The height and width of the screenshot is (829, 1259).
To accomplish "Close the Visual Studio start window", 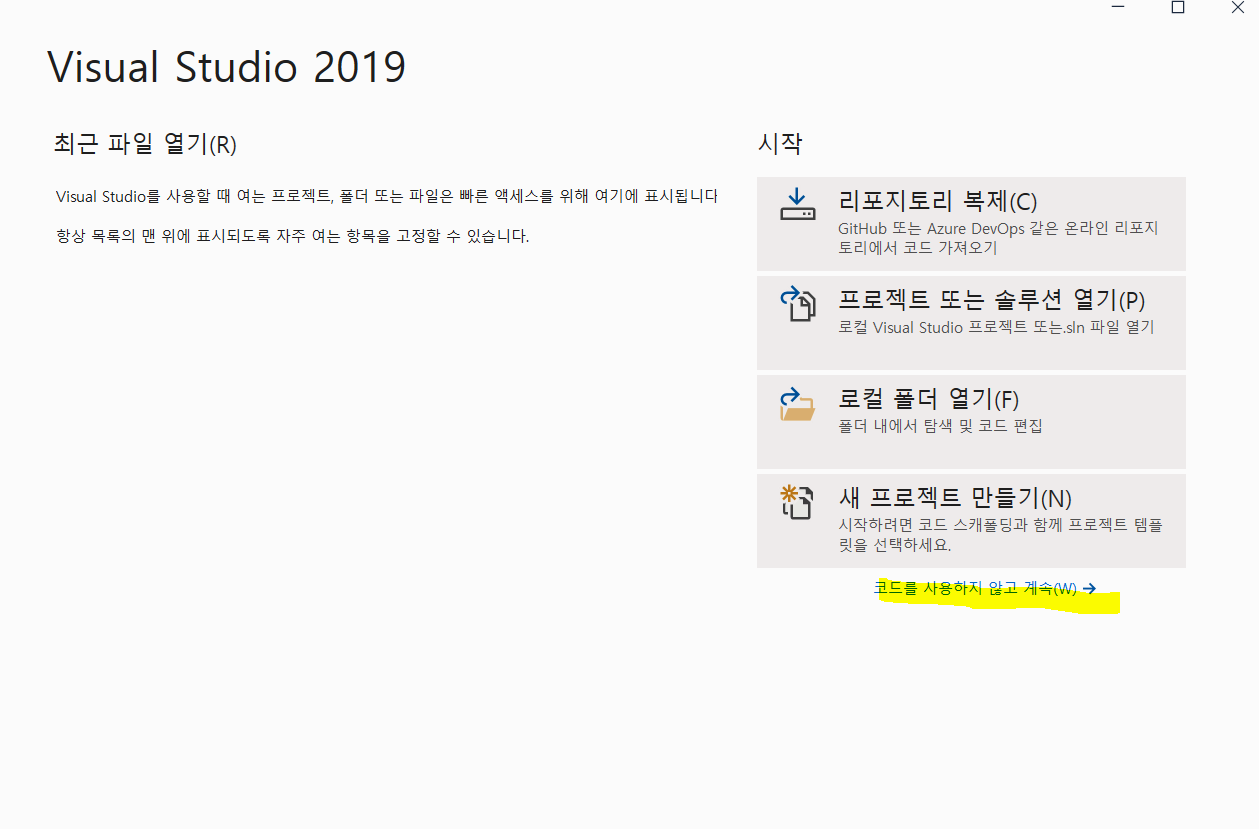I will coord(1238,8).
